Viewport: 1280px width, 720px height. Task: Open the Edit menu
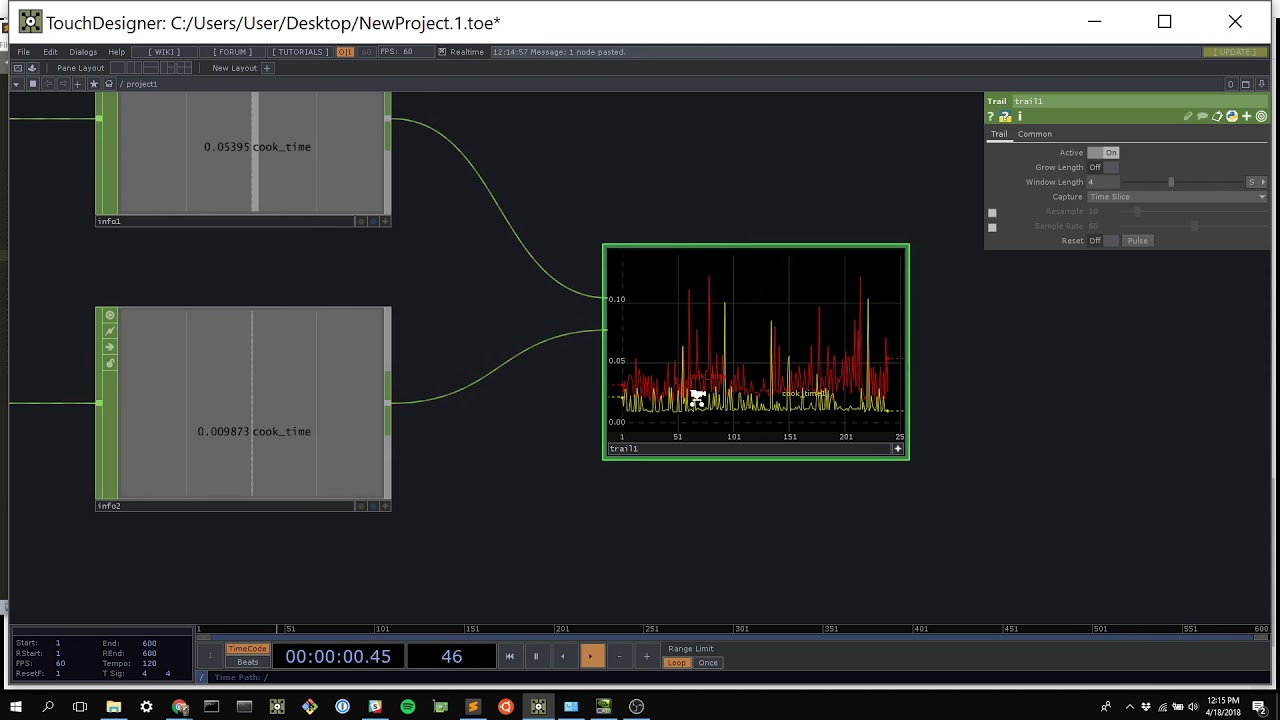pyautogui.click(x=50, y=52)
